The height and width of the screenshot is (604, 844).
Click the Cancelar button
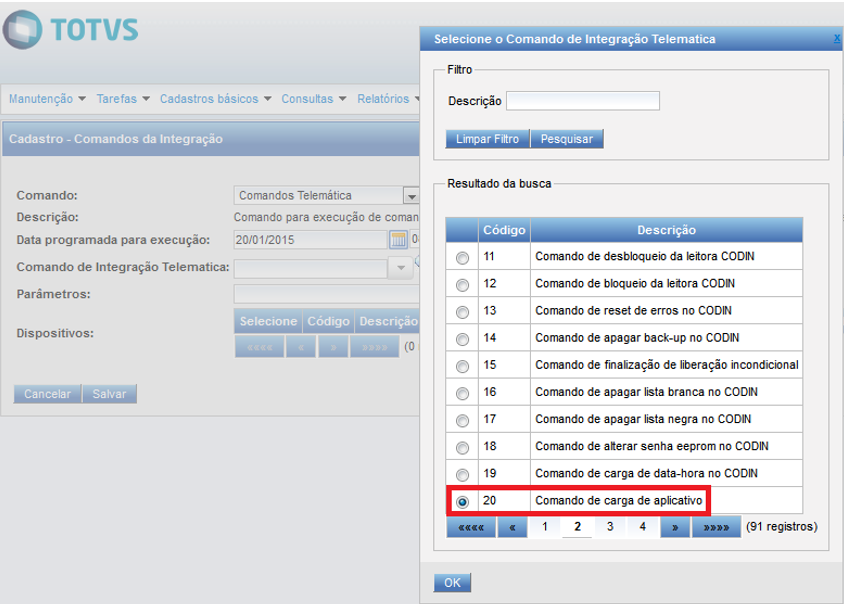(x=47, y=394)
